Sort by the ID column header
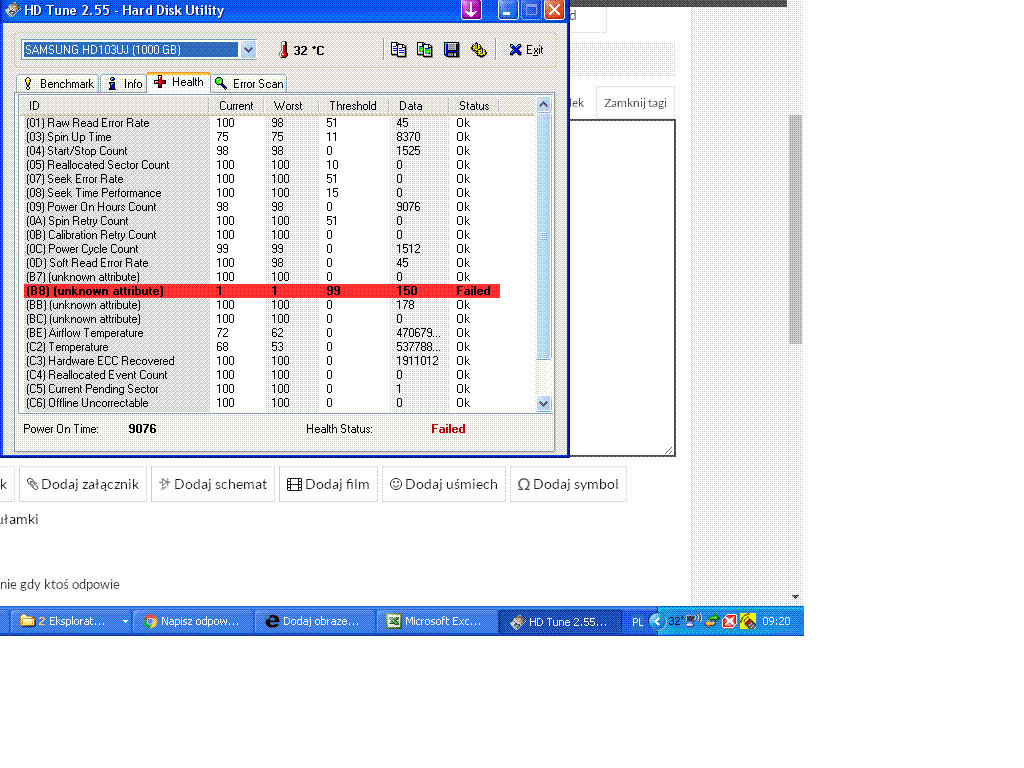Image resolution: width=1024 pixels, height=768 pixels. pyautogui.click(x=114, y=106)
